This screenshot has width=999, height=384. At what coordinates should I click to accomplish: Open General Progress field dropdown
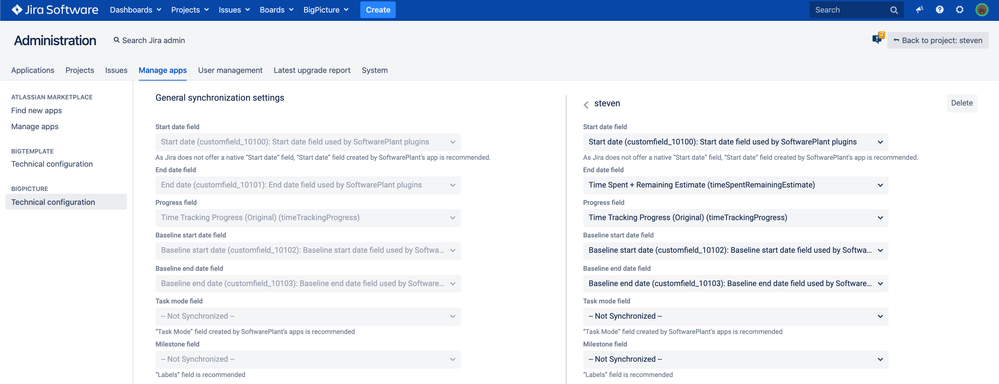[x=308, y=218]
